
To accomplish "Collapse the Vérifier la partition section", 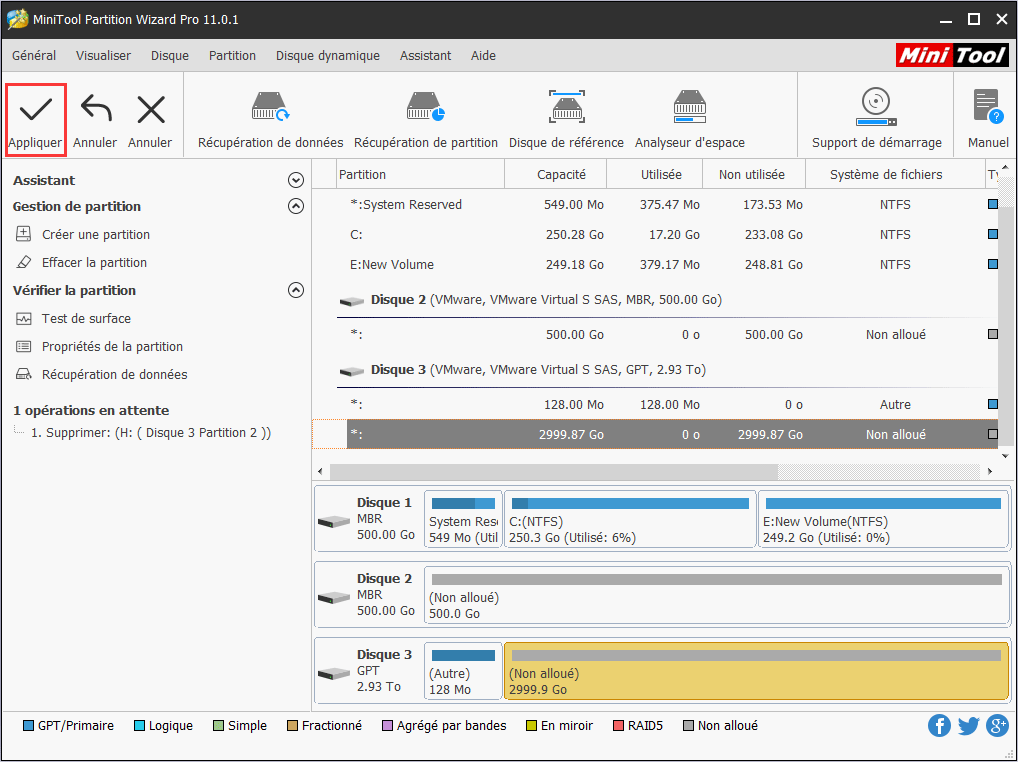I will (x=295, y=291).
